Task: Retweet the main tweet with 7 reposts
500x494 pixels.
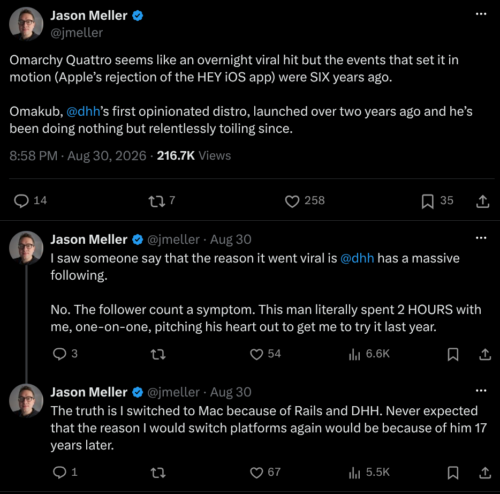Action: [x=156, y=201]
